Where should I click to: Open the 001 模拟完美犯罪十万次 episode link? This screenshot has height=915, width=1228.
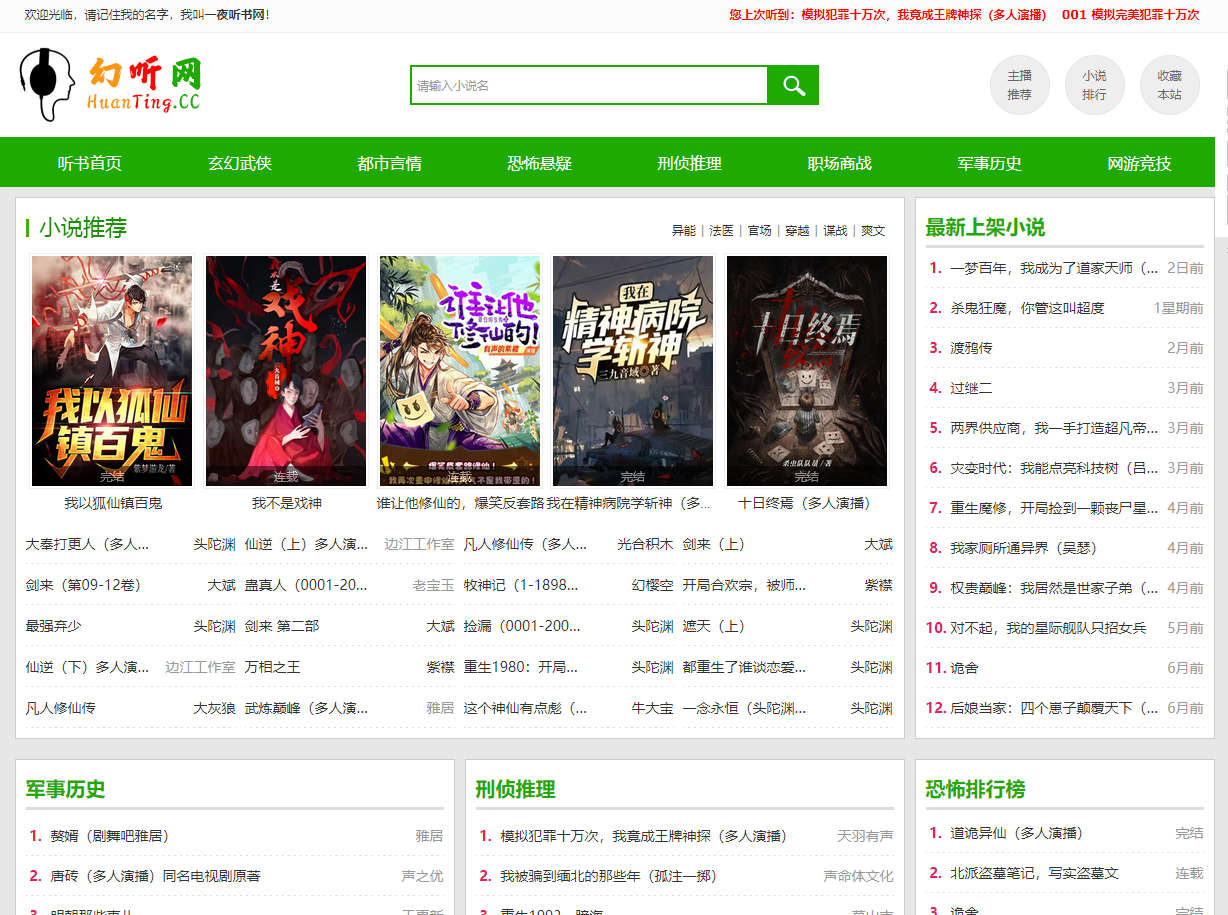click(1130, 15)
